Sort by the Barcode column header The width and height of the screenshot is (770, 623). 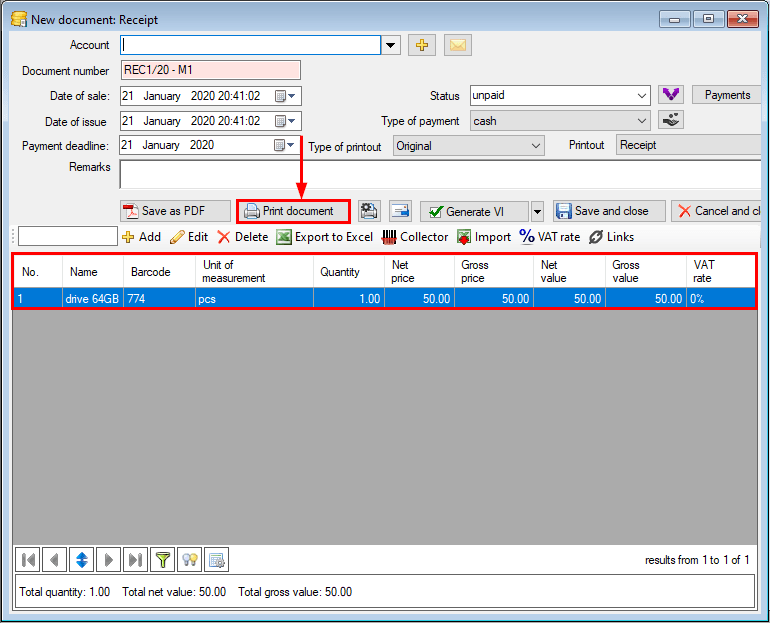[159, 271]
